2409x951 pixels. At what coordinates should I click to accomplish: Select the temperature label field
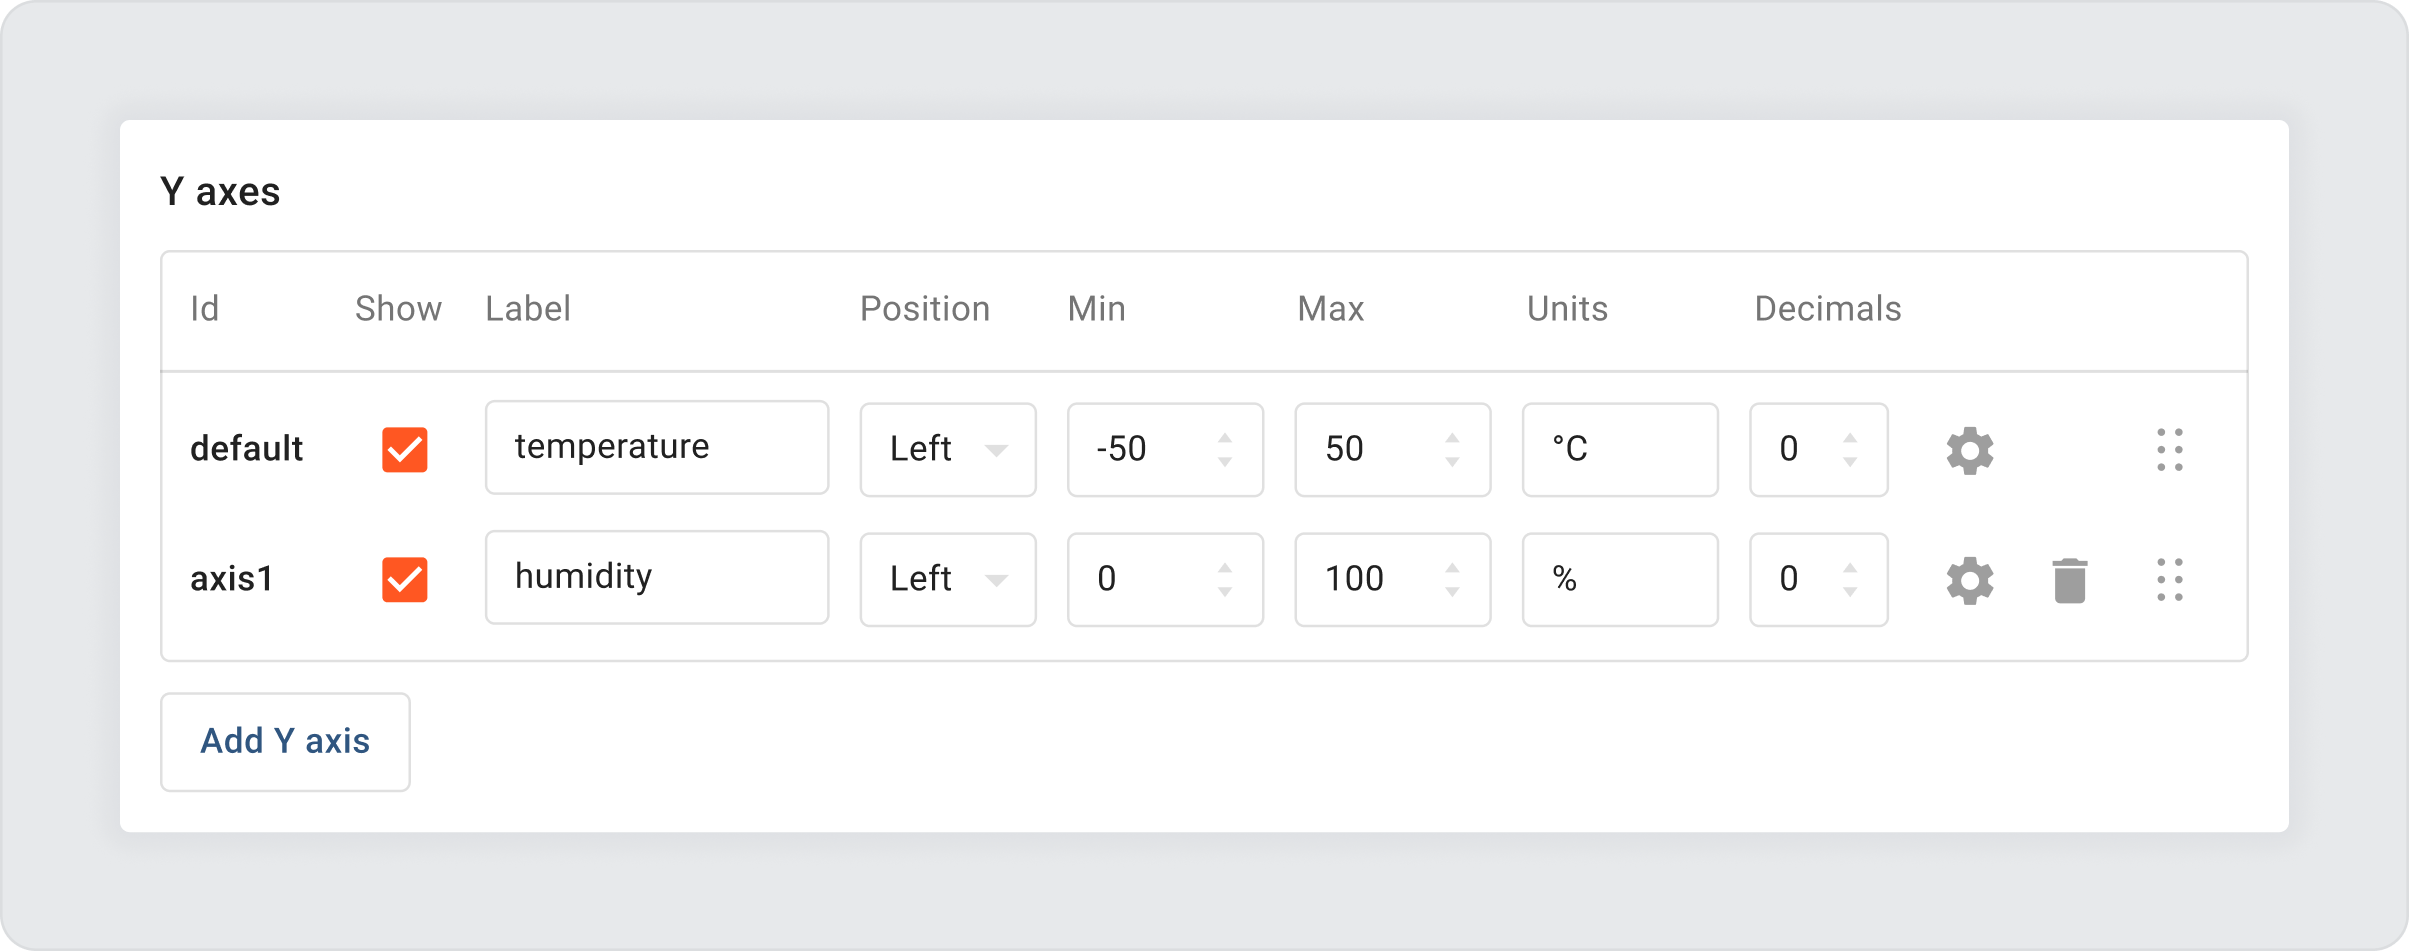(x=655, y=447)
